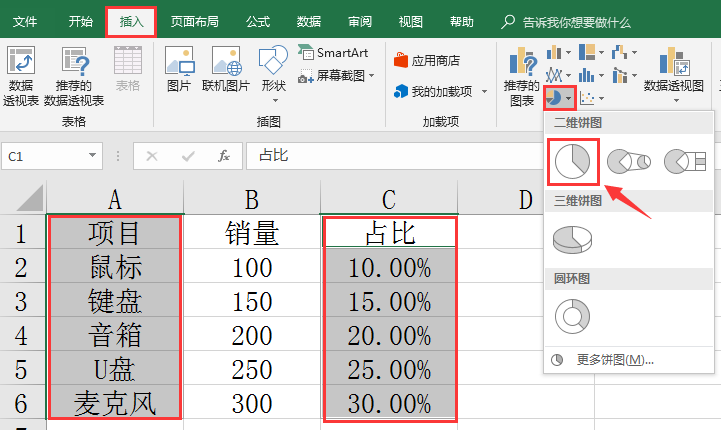
Task: Click the line chart icon
Action: 554,75
